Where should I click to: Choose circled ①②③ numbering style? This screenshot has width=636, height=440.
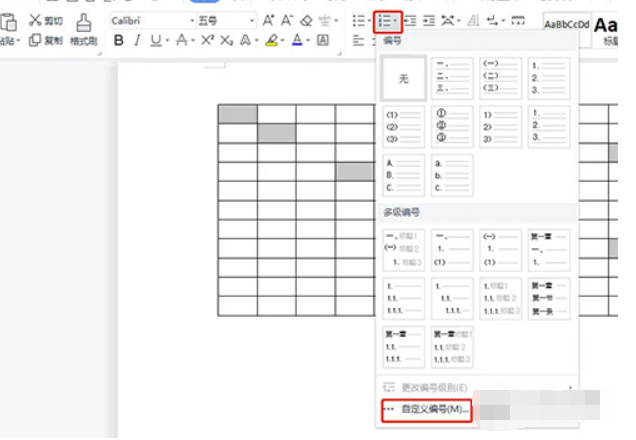tap(452, 127)
